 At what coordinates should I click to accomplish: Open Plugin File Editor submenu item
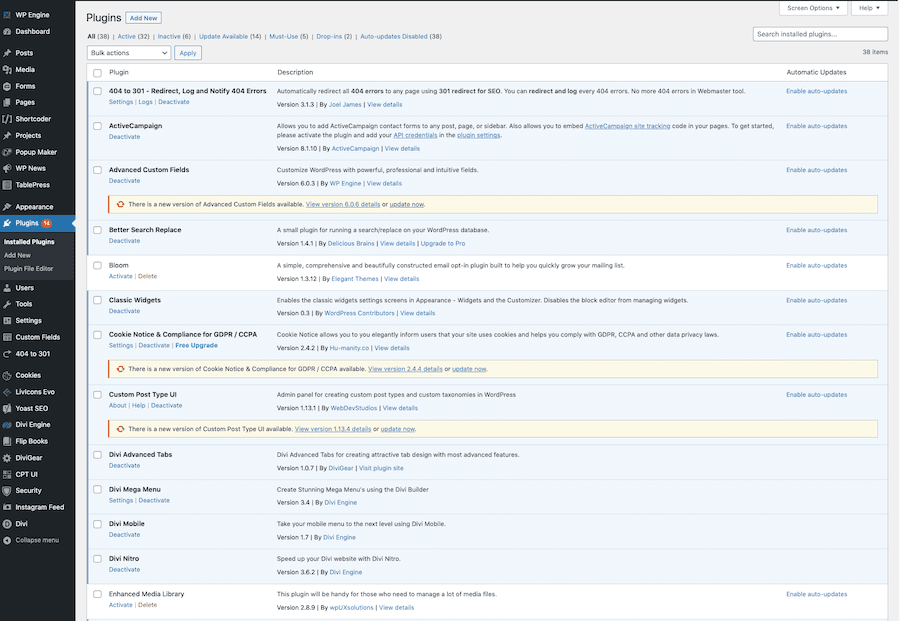[x=29, y=269]
